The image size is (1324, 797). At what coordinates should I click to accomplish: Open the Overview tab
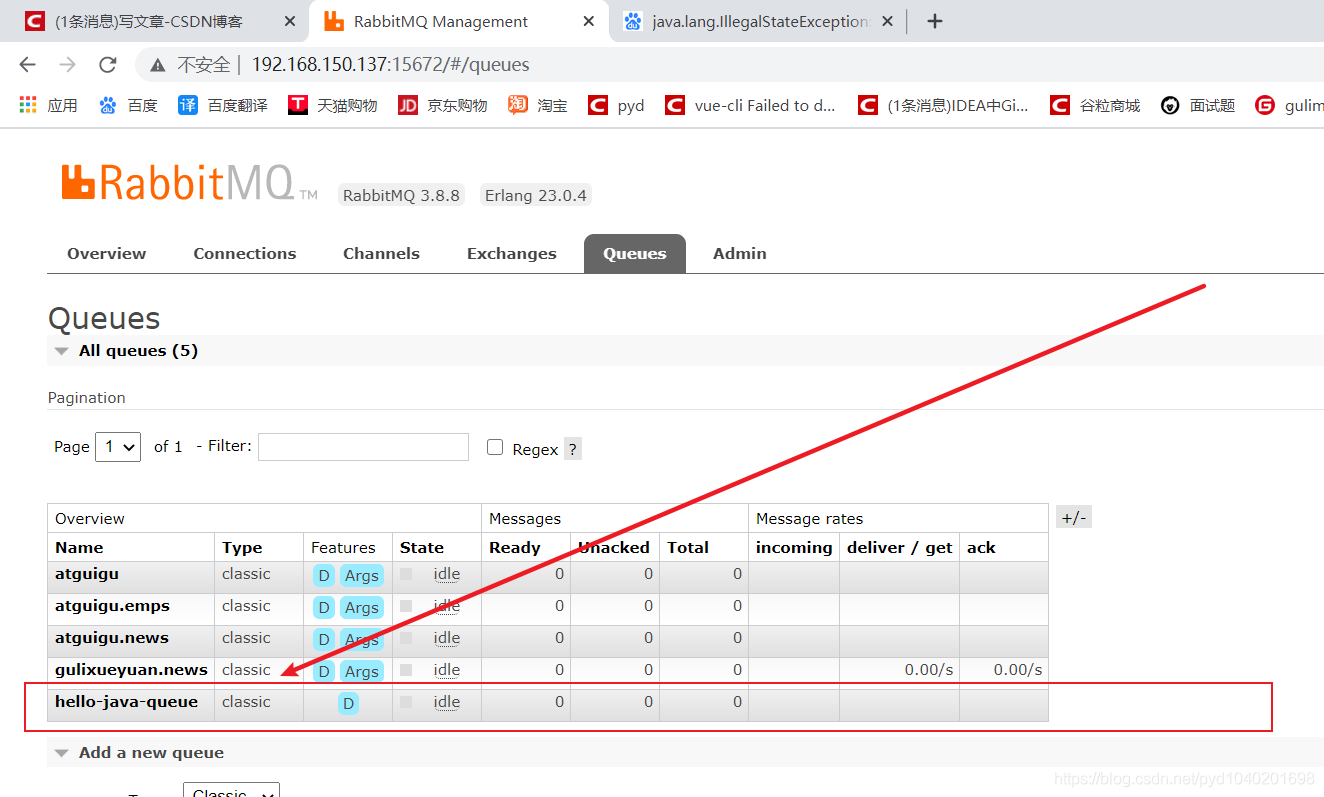(x=107, y=253)
